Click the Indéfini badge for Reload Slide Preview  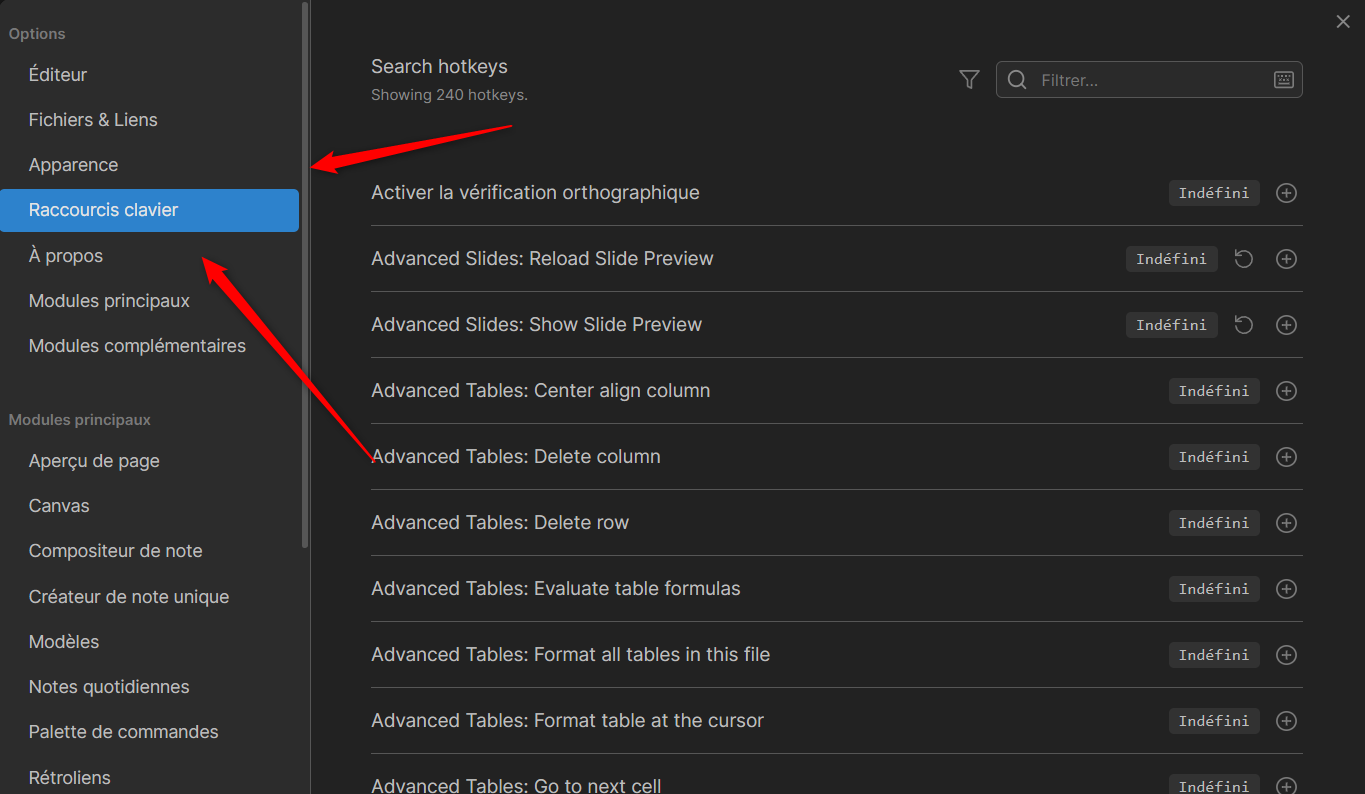1171,259
